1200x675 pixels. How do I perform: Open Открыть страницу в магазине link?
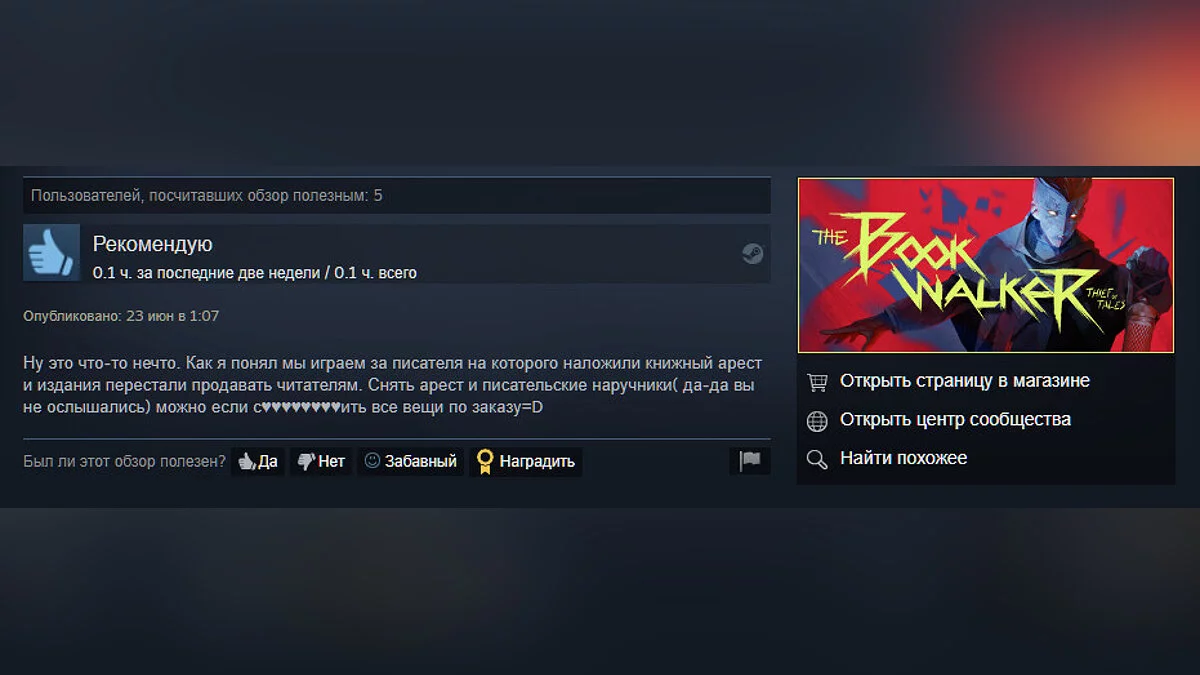[x=965, y=381]
